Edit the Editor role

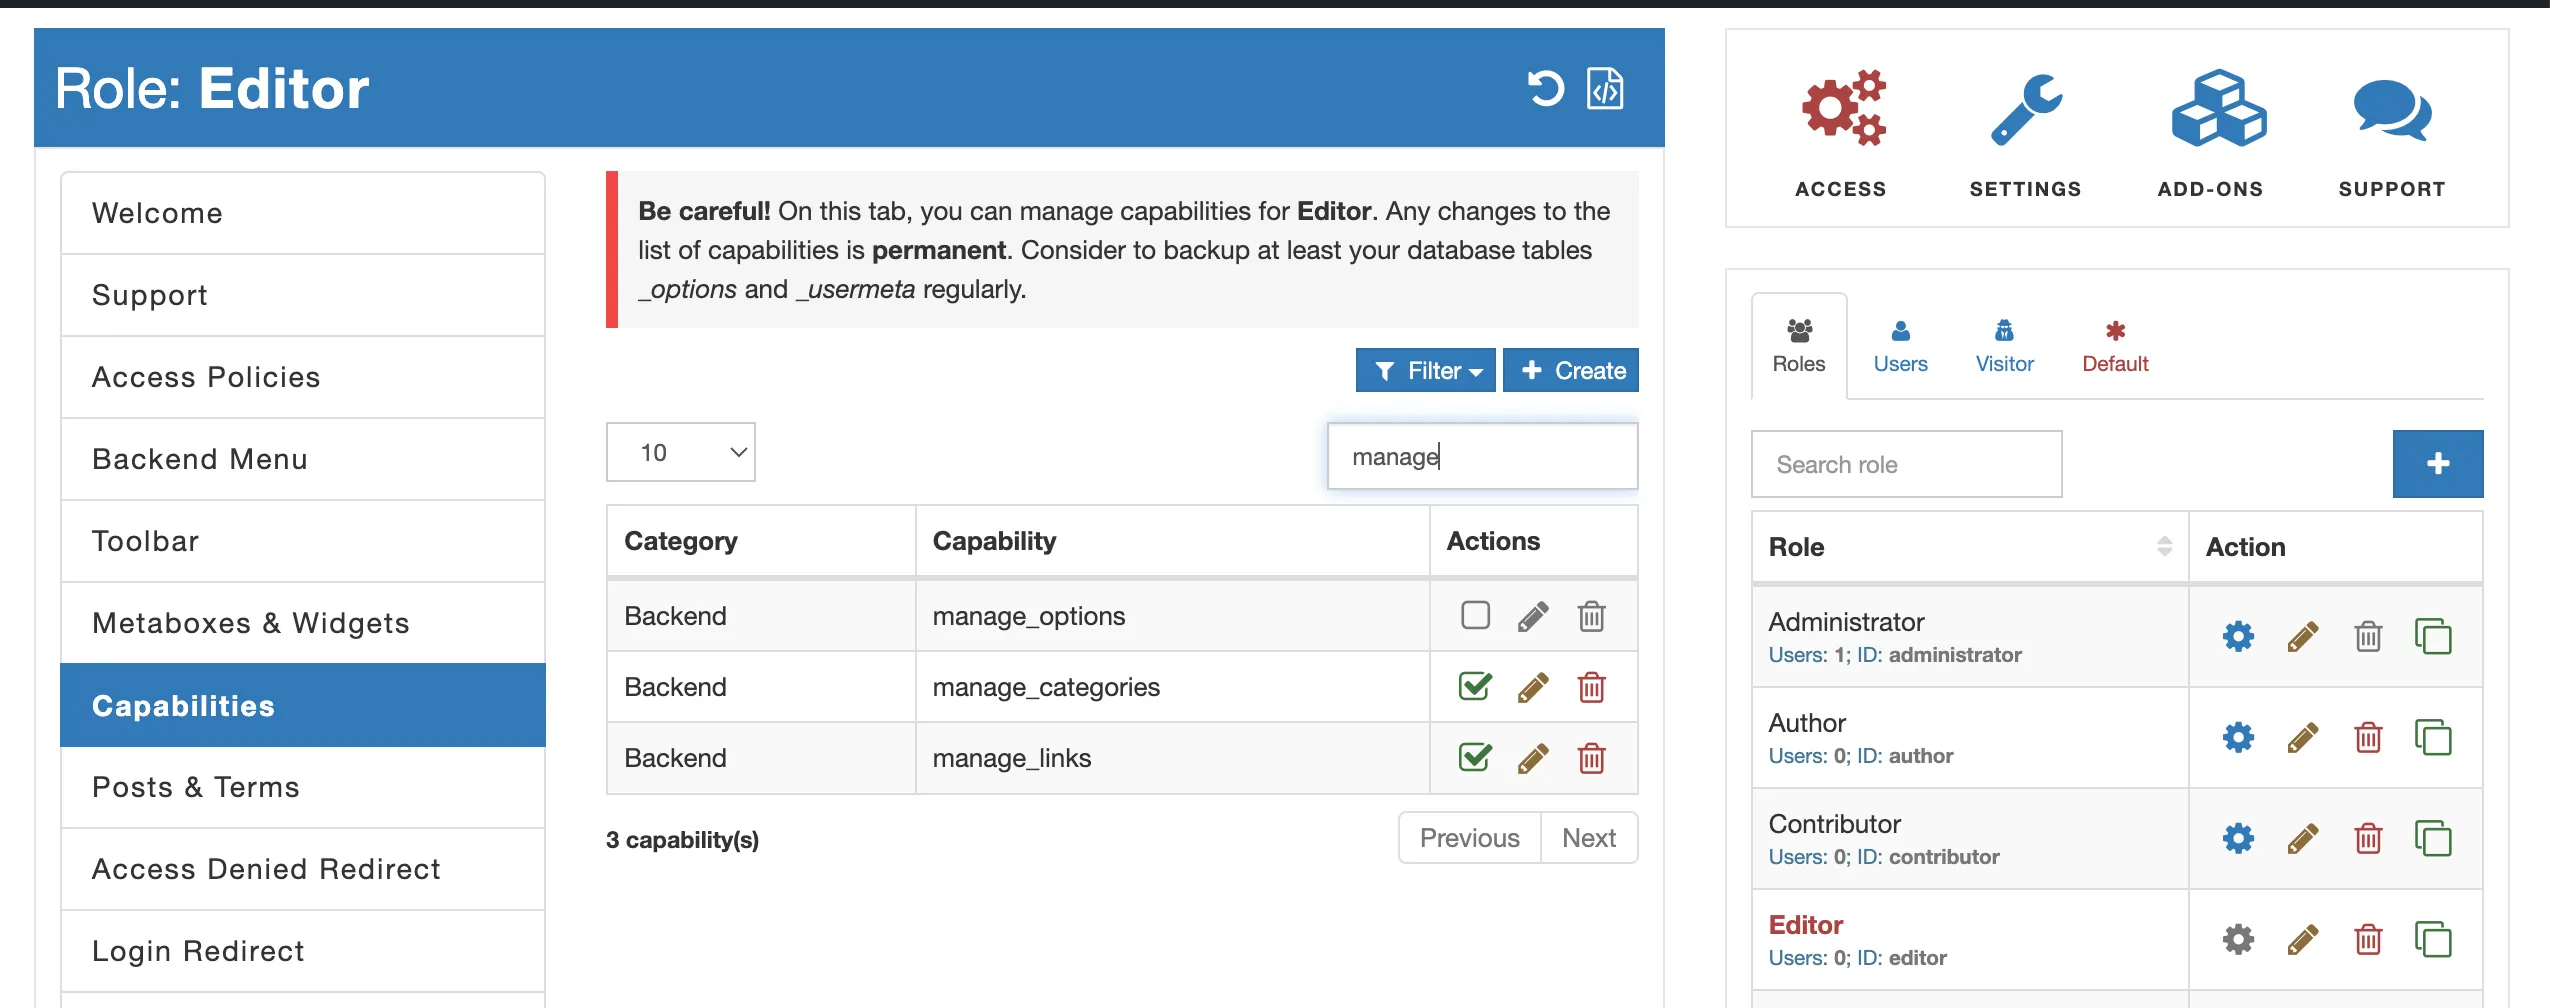point(2303,940)
